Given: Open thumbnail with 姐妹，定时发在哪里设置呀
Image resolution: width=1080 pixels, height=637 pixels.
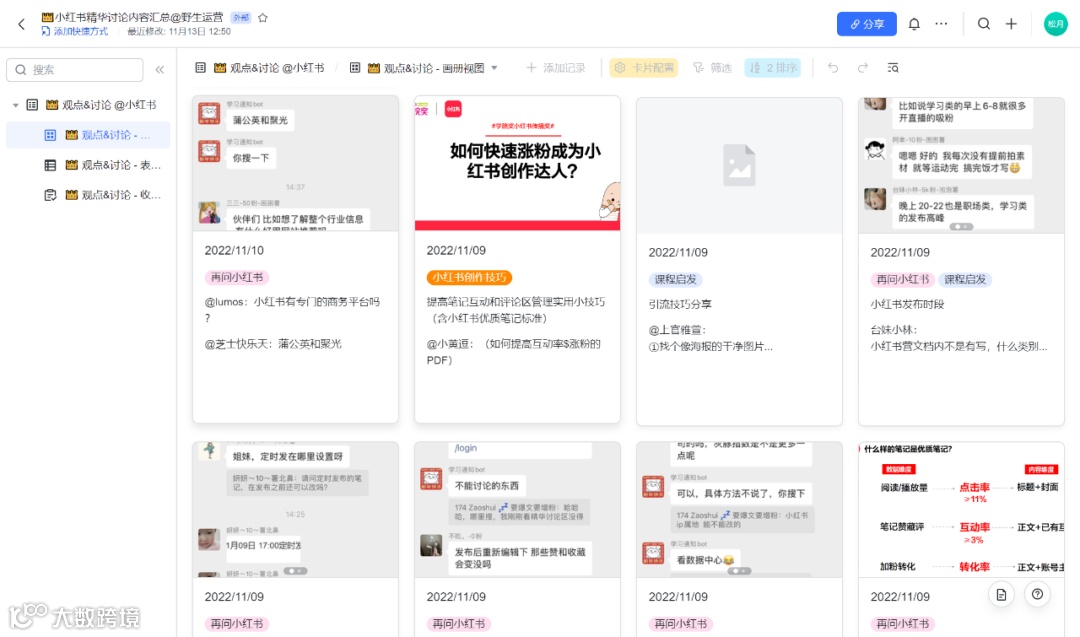Looking at the screenshot, I should click(295, 510).
